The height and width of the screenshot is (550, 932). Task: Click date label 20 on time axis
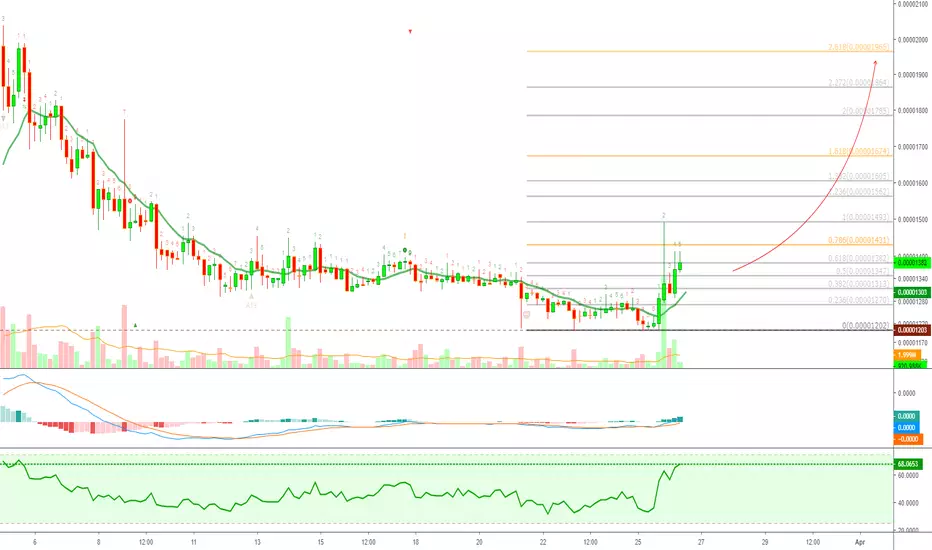(x=479, y=542)
